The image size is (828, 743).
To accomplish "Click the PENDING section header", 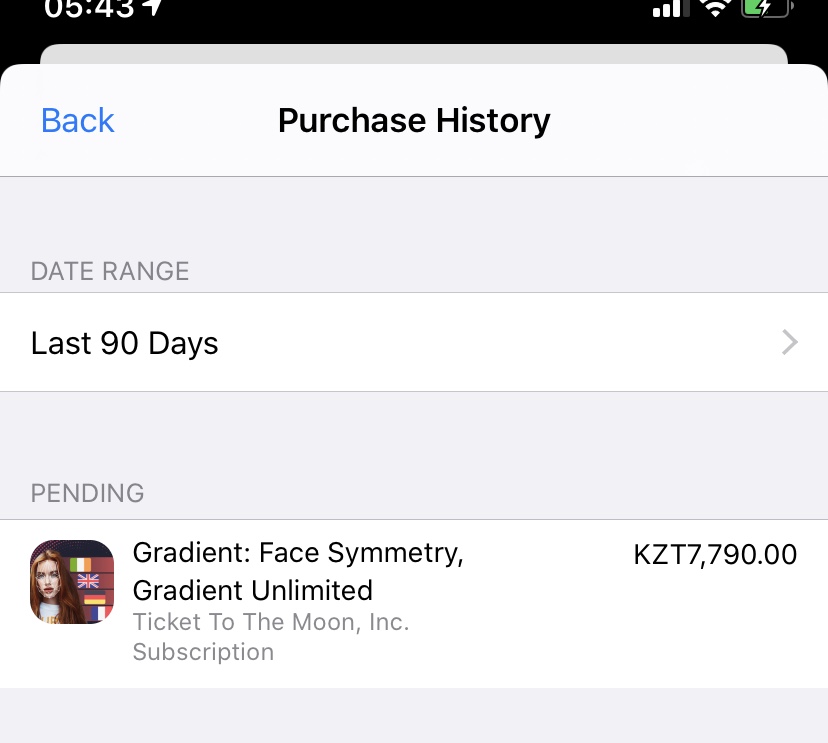I will pos(88,493).
